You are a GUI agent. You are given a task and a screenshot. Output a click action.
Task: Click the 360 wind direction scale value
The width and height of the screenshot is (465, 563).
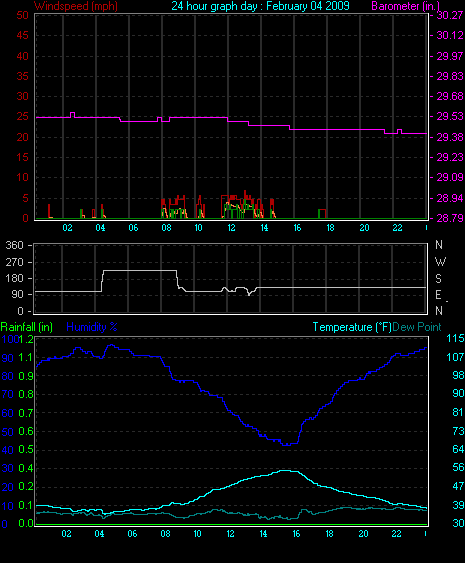point(14,245)
